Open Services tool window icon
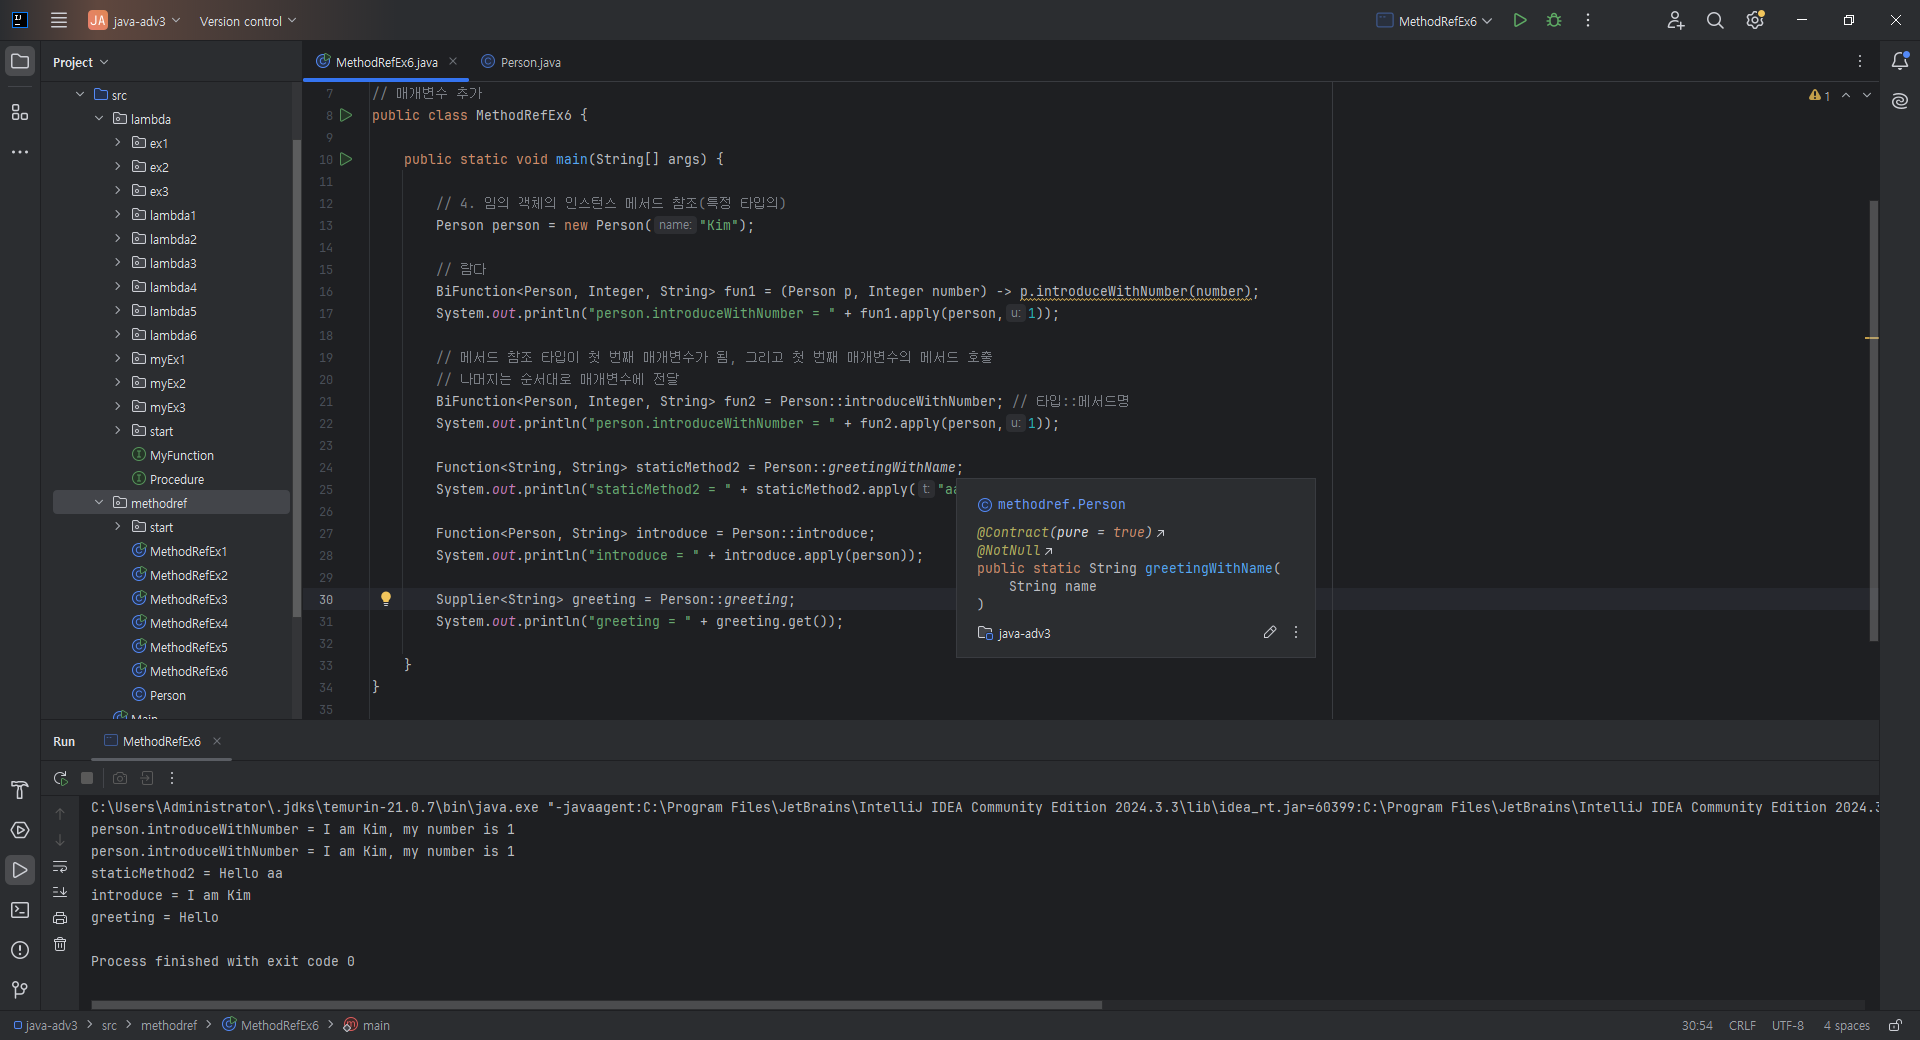The width and height of the screenshot is (1920, 1040). tap(20, 830)
